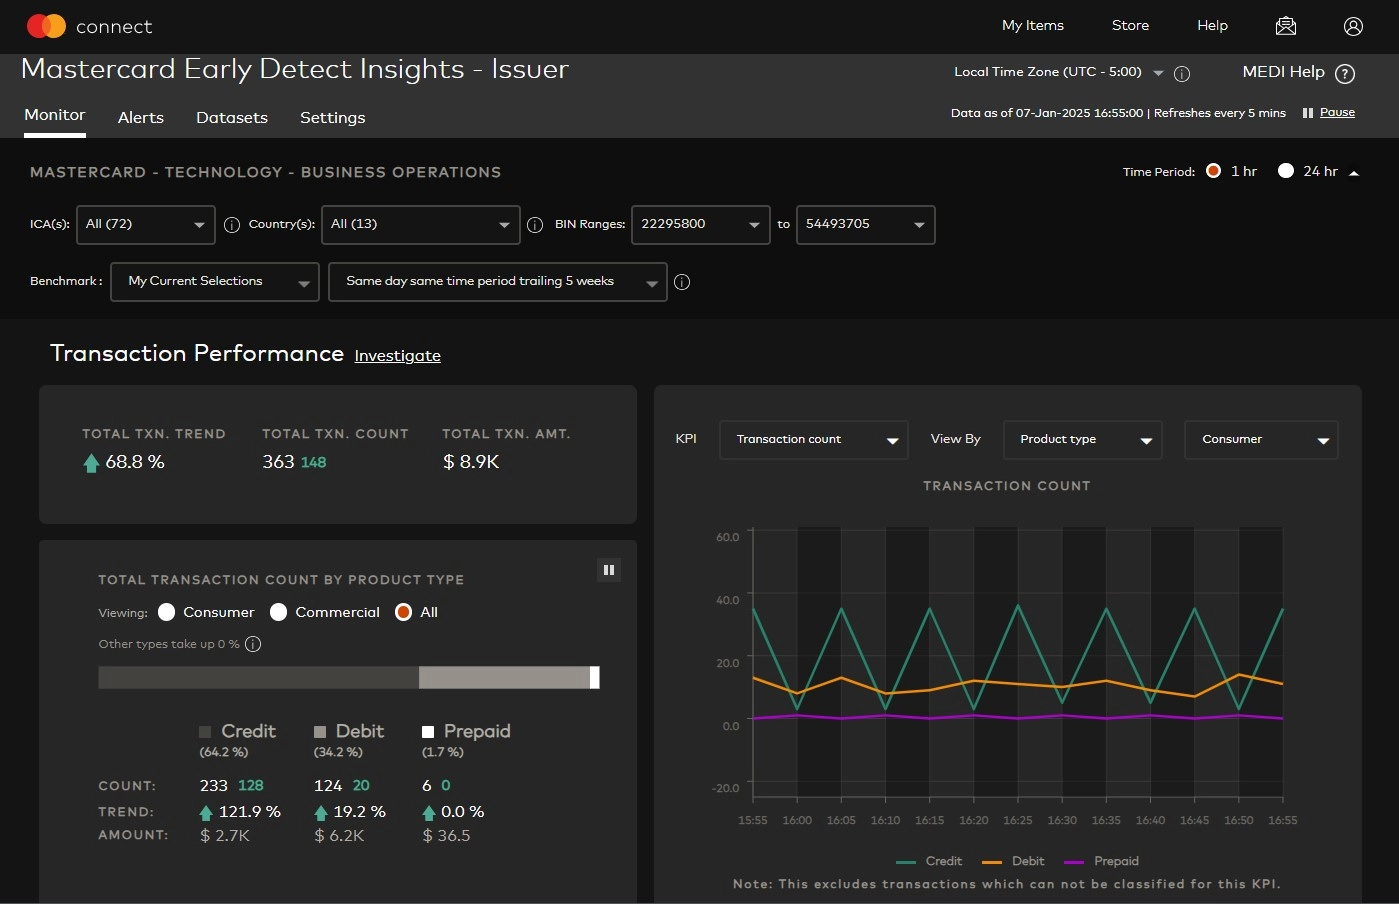Click the info icon near Local Time Zone

pyautogui.click(x=1182, y=72)
